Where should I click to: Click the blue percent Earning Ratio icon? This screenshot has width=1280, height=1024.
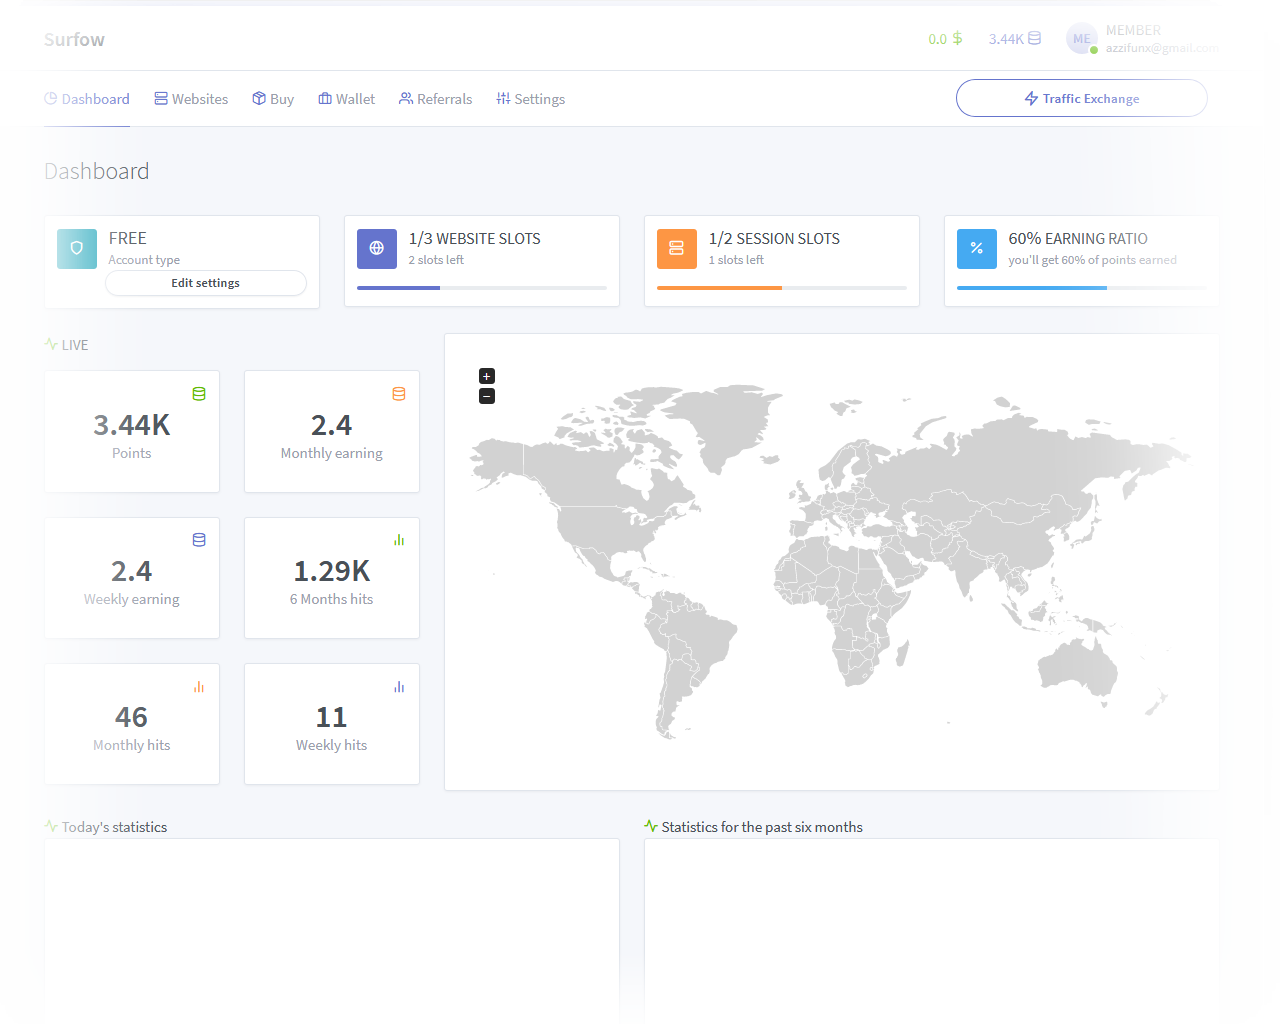click(x=977, y=249)
